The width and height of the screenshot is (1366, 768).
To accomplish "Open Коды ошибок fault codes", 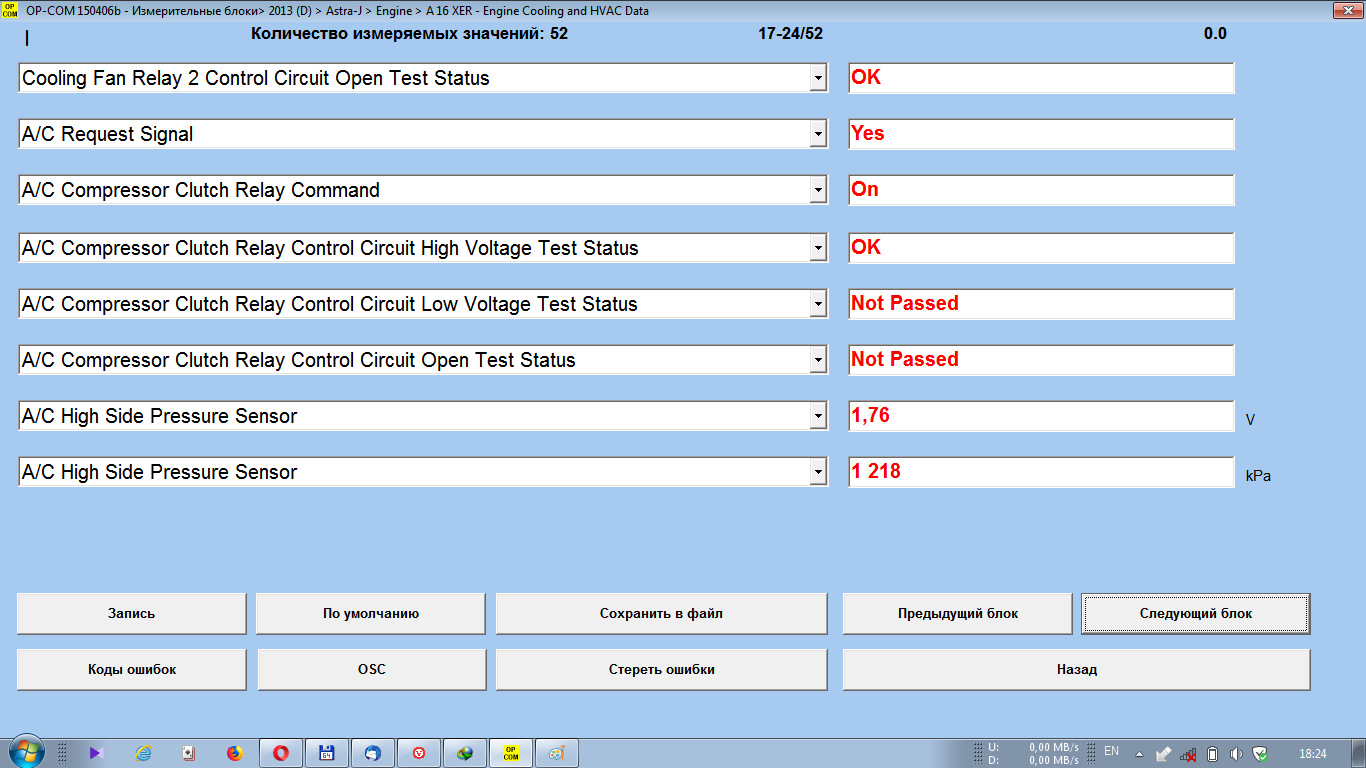I will coord(132,670).
